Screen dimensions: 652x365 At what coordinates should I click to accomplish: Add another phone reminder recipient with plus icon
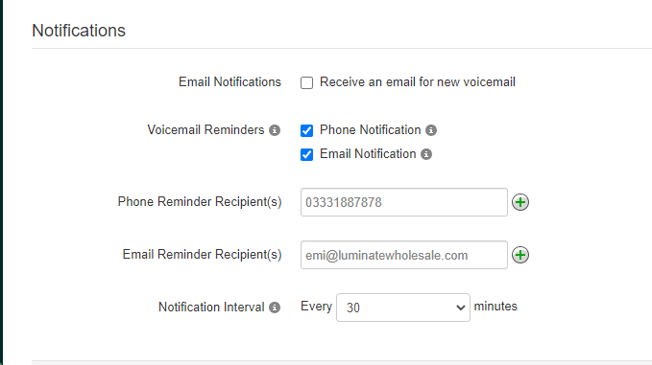(x=520, y=202)
